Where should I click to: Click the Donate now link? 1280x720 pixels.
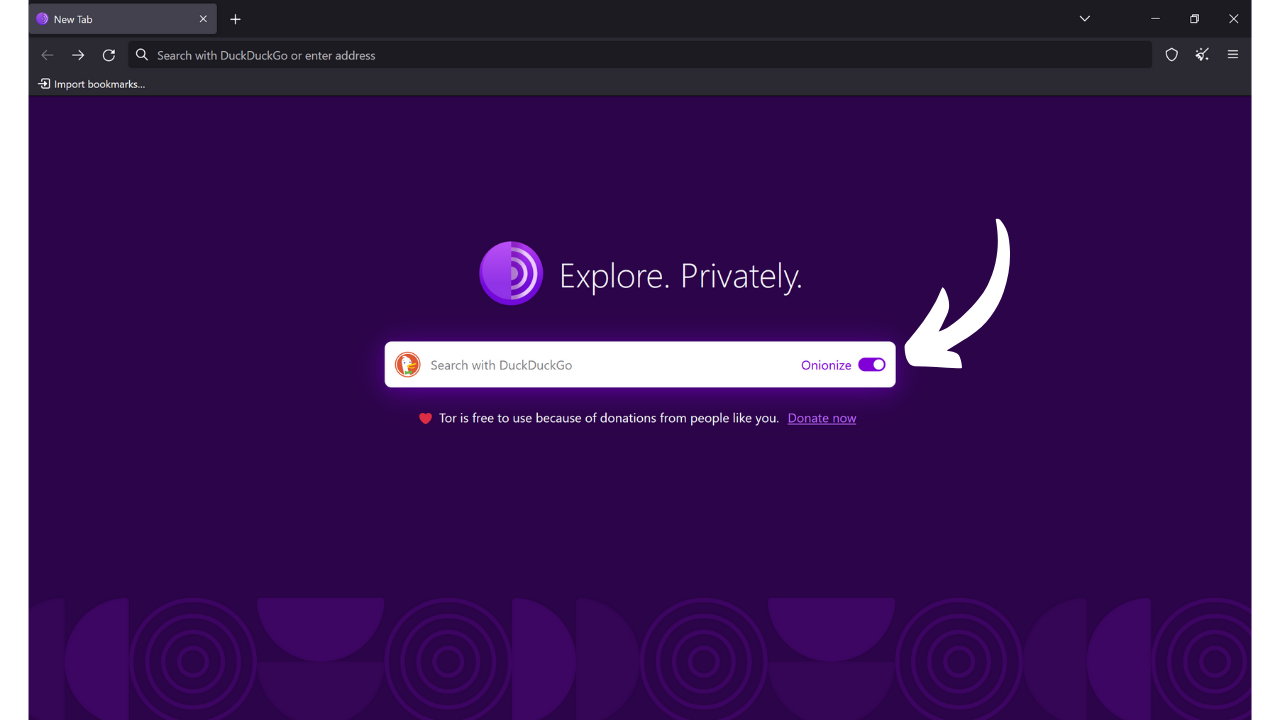click(821, 417)
